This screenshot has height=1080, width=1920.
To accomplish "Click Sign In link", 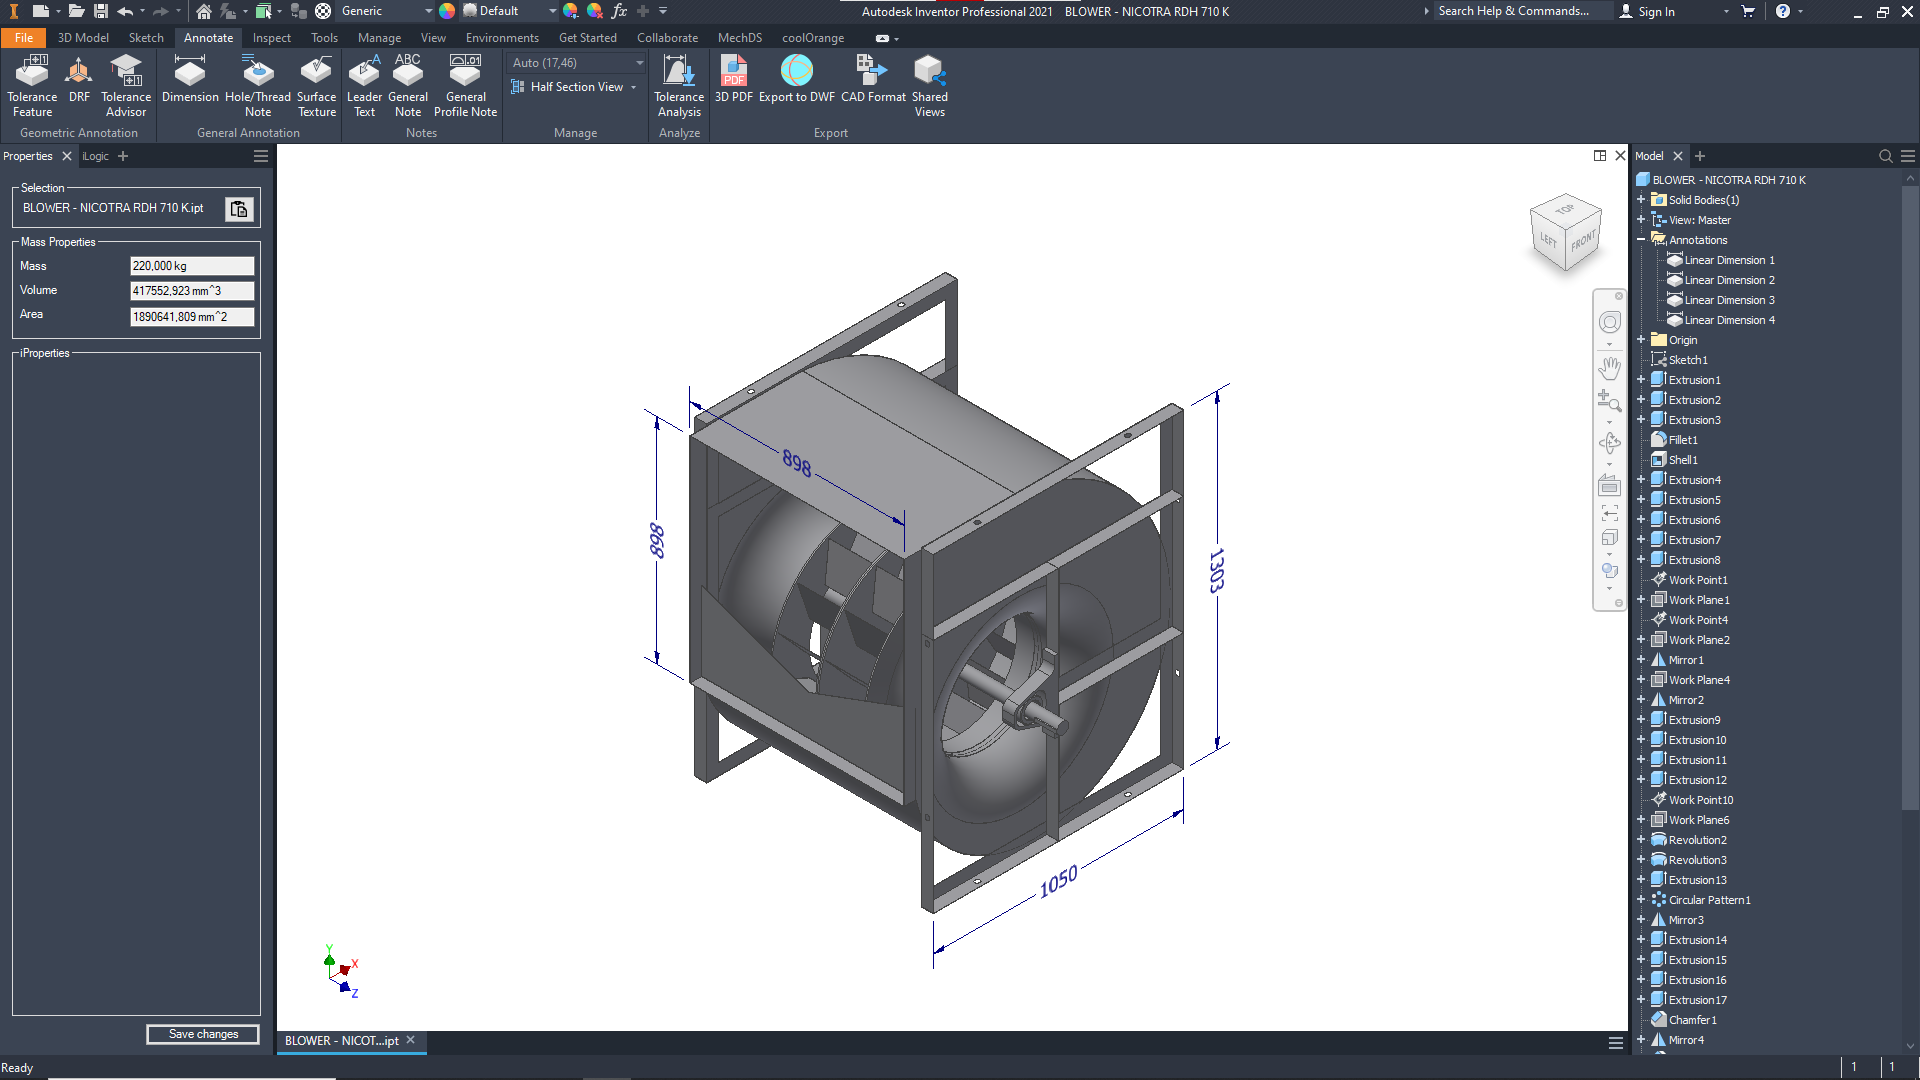I will pos(1656,12).
